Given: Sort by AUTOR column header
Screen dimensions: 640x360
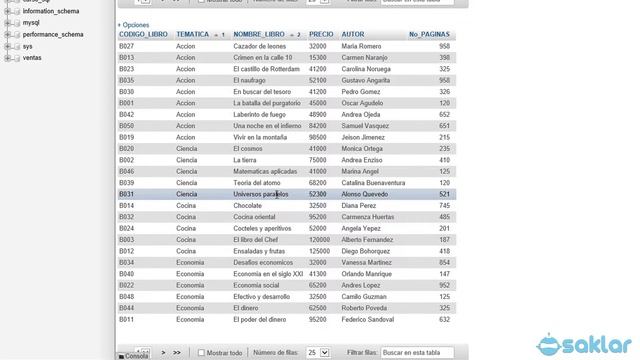Looking at the screenshot, I should click(353, 34).
